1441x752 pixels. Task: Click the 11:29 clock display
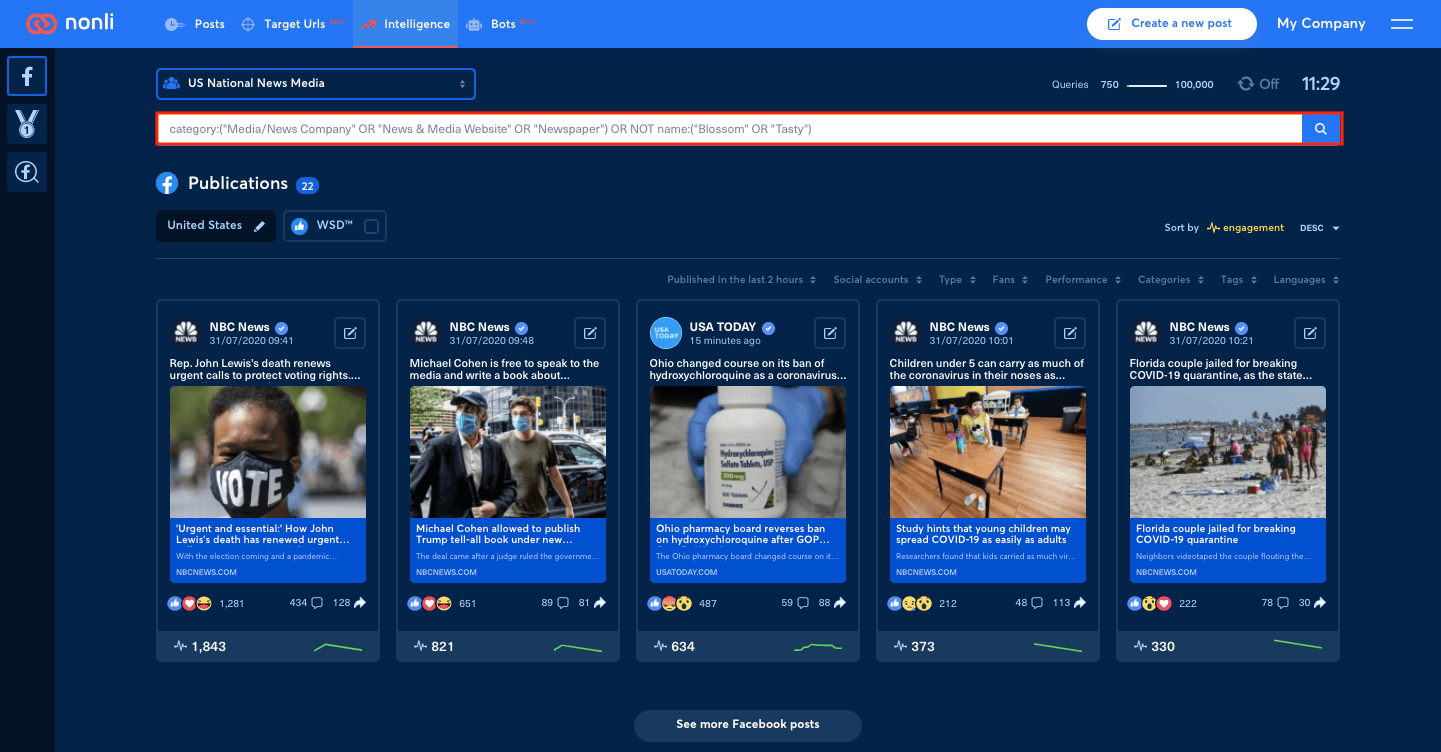[1321, 84]
